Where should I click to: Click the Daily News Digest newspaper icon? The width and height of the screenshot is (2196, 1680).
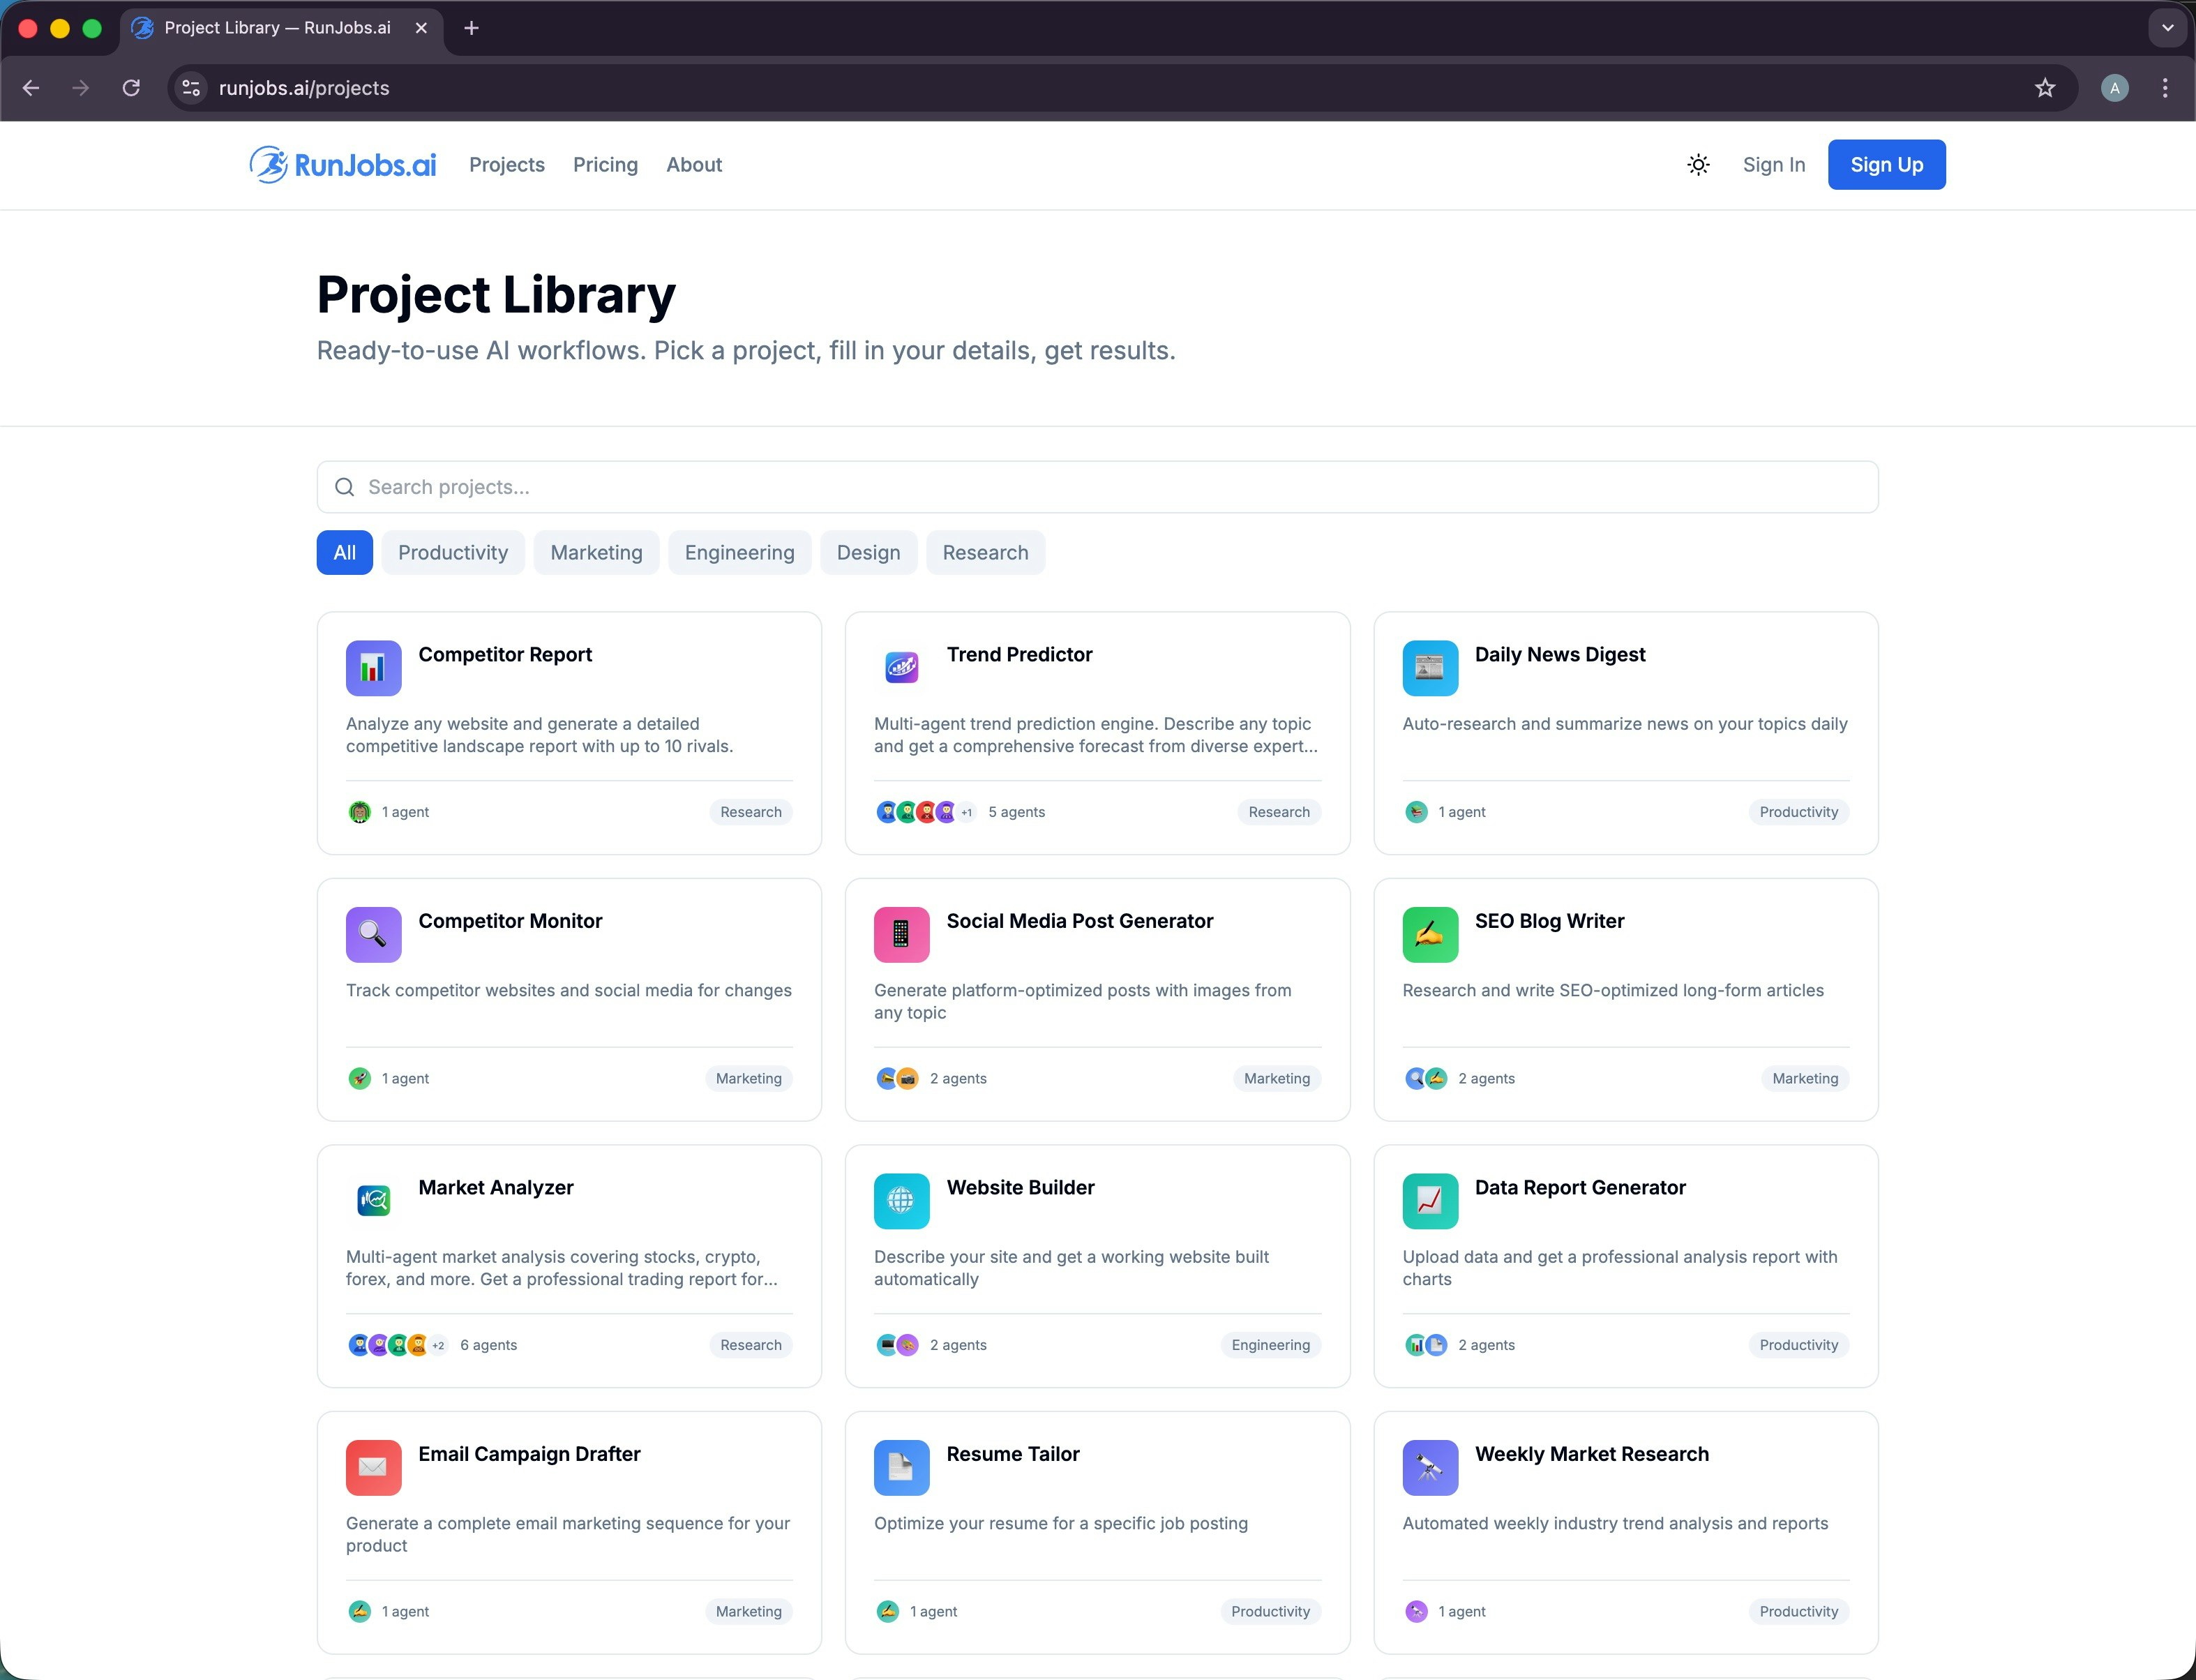[x=1429, y=668]
